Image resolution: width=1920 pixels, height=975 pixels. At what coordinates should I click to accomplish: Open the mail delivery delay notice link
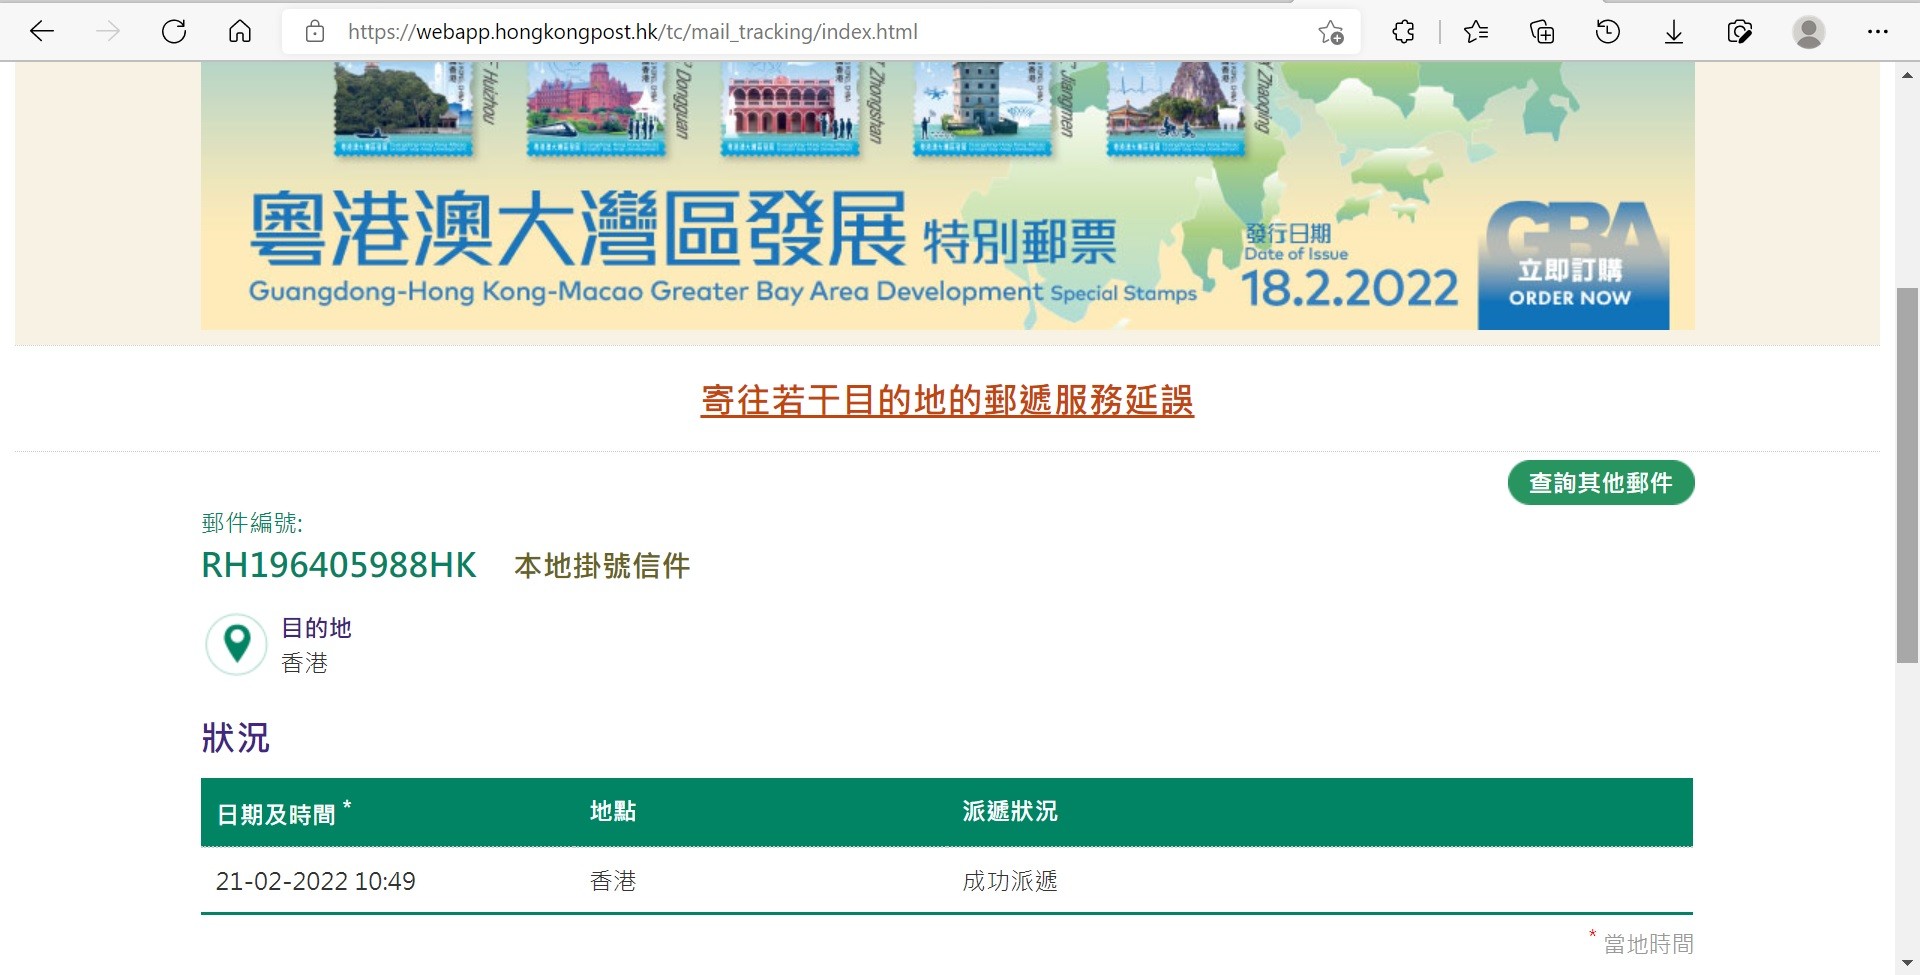coord(947,400)
